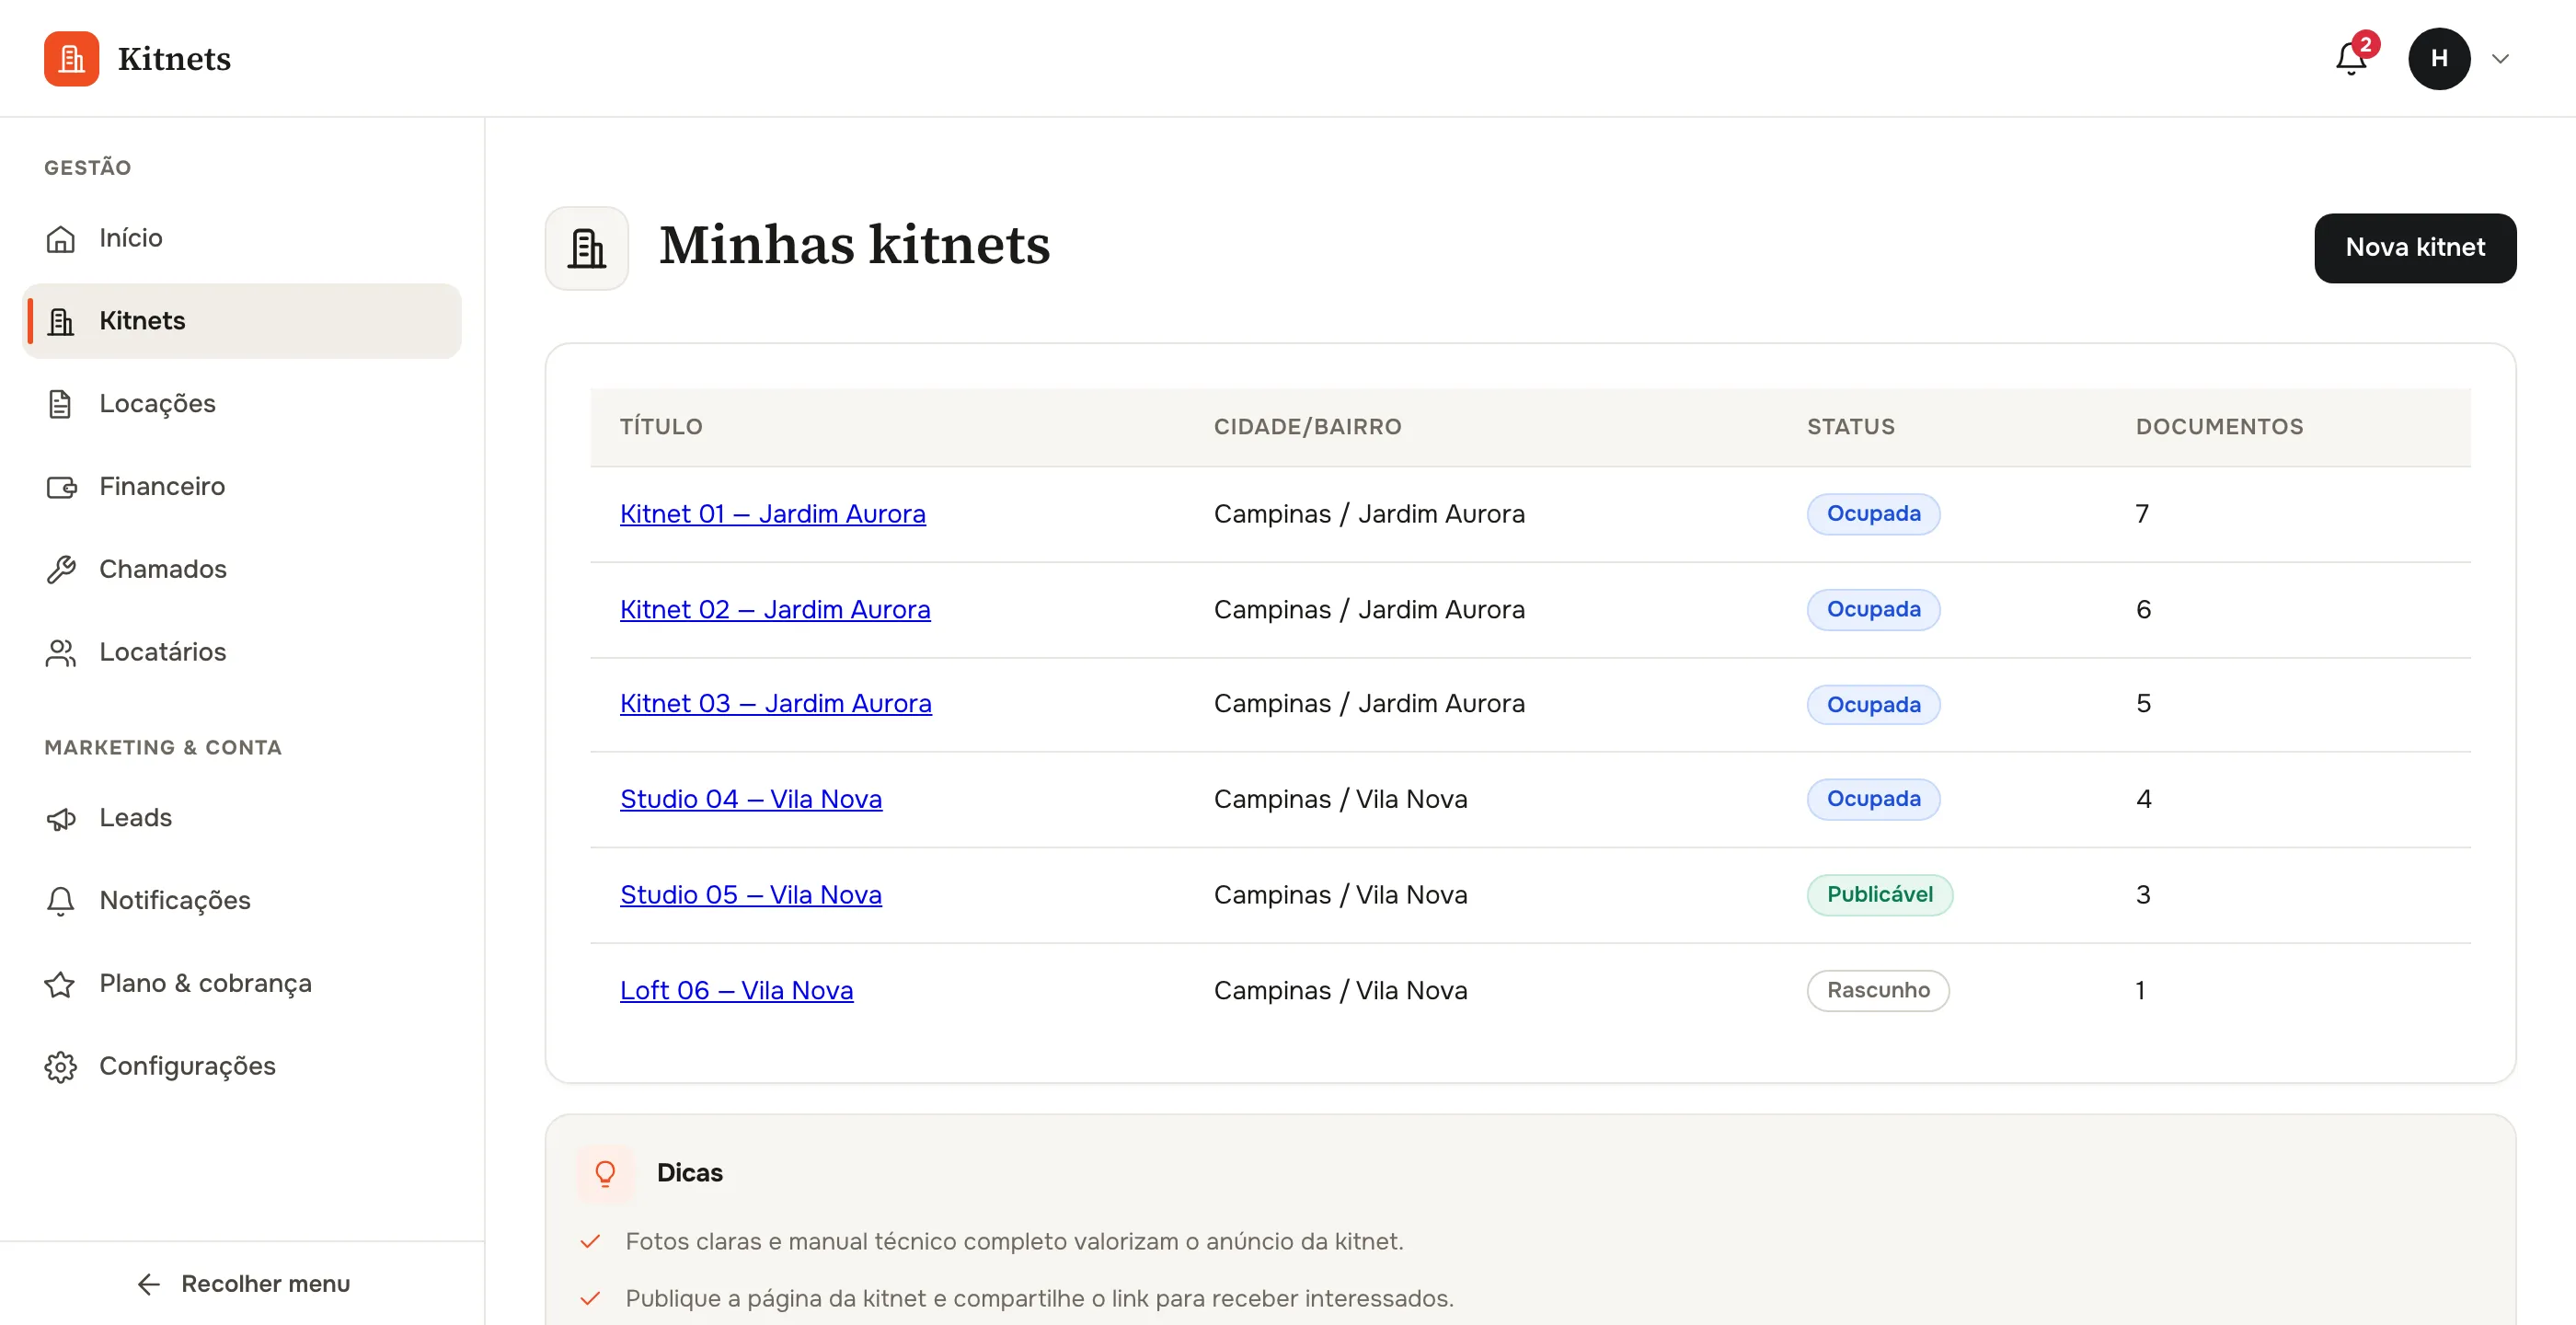Image resolution: width=2576 pixels, height=1325 pixels.
Task: Open Leads menu item
Action: [242, 818]
